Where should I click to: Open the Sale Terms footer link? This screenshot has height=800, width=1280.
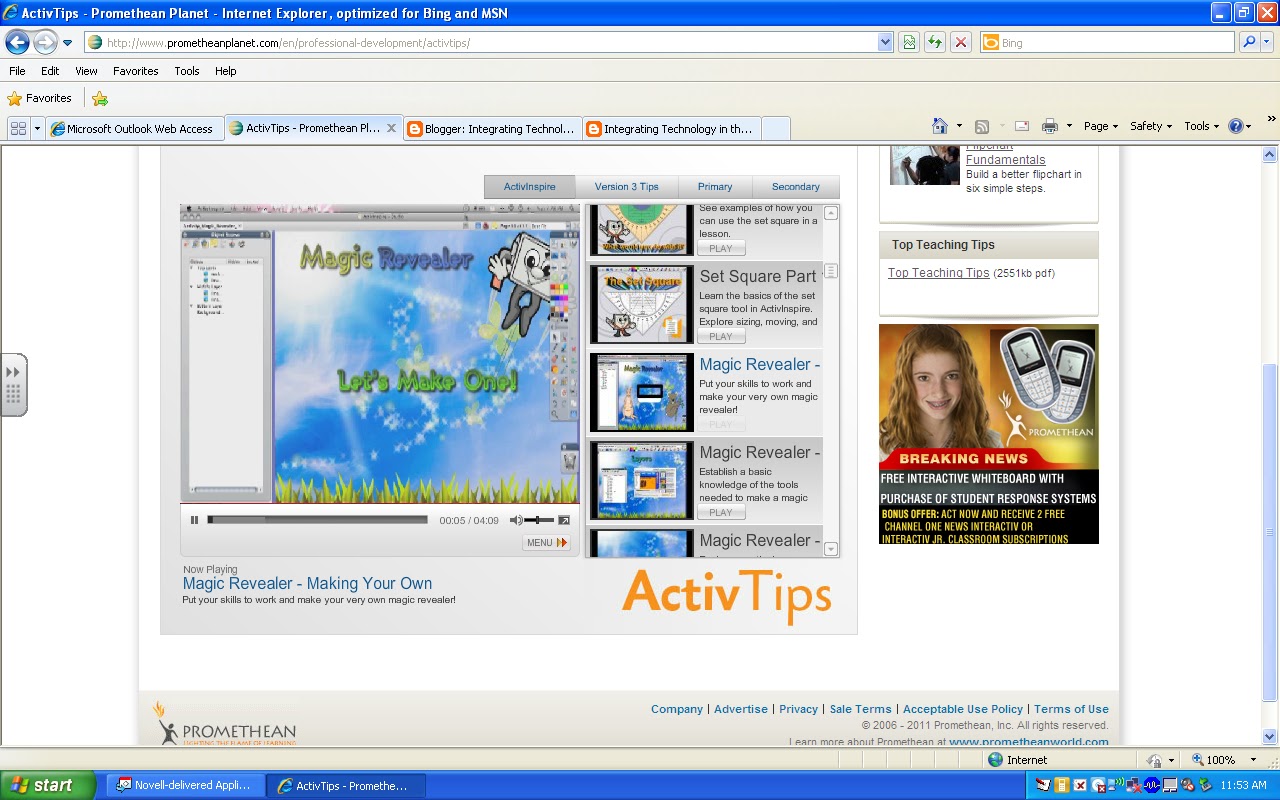[861, 709]
